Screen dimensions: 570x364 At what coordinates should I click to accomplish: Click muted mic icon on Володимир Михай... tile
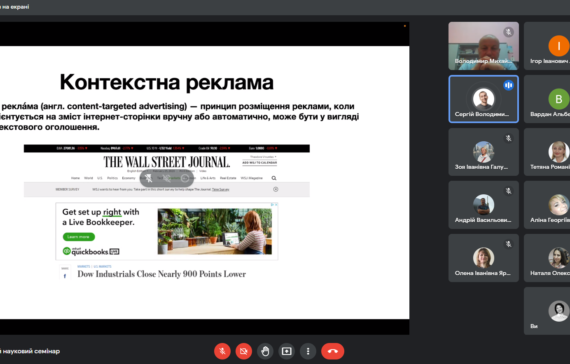[x=508, y=32]
